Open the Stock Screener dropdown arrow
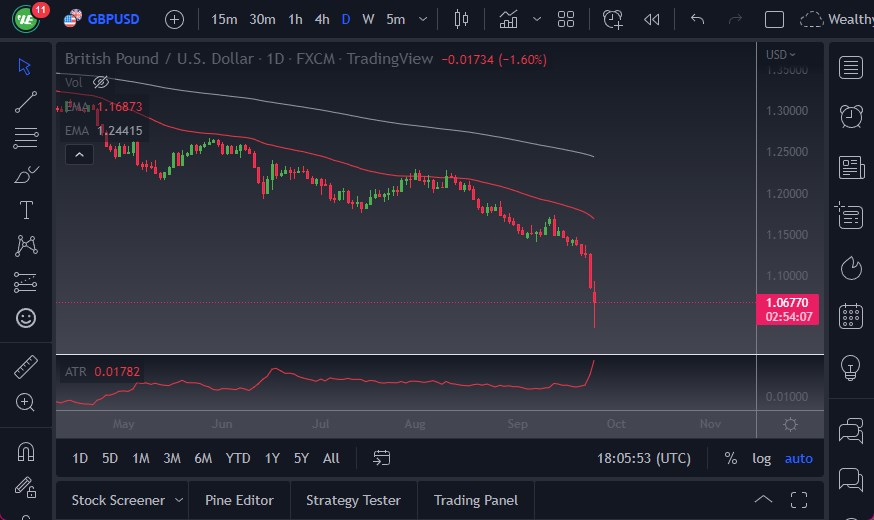This screenshot has width=874, height=520. [x=179, y=500]
